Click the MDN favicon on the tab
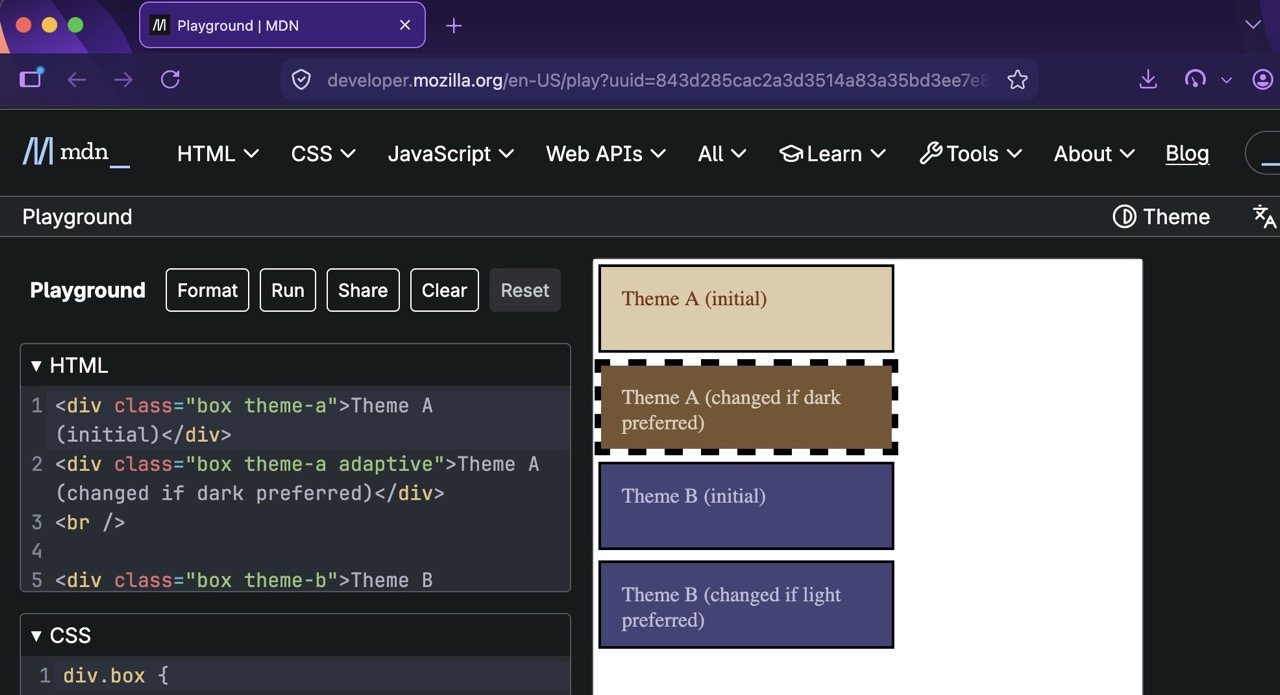The image size is (1280, 695). tap(159, 25)
